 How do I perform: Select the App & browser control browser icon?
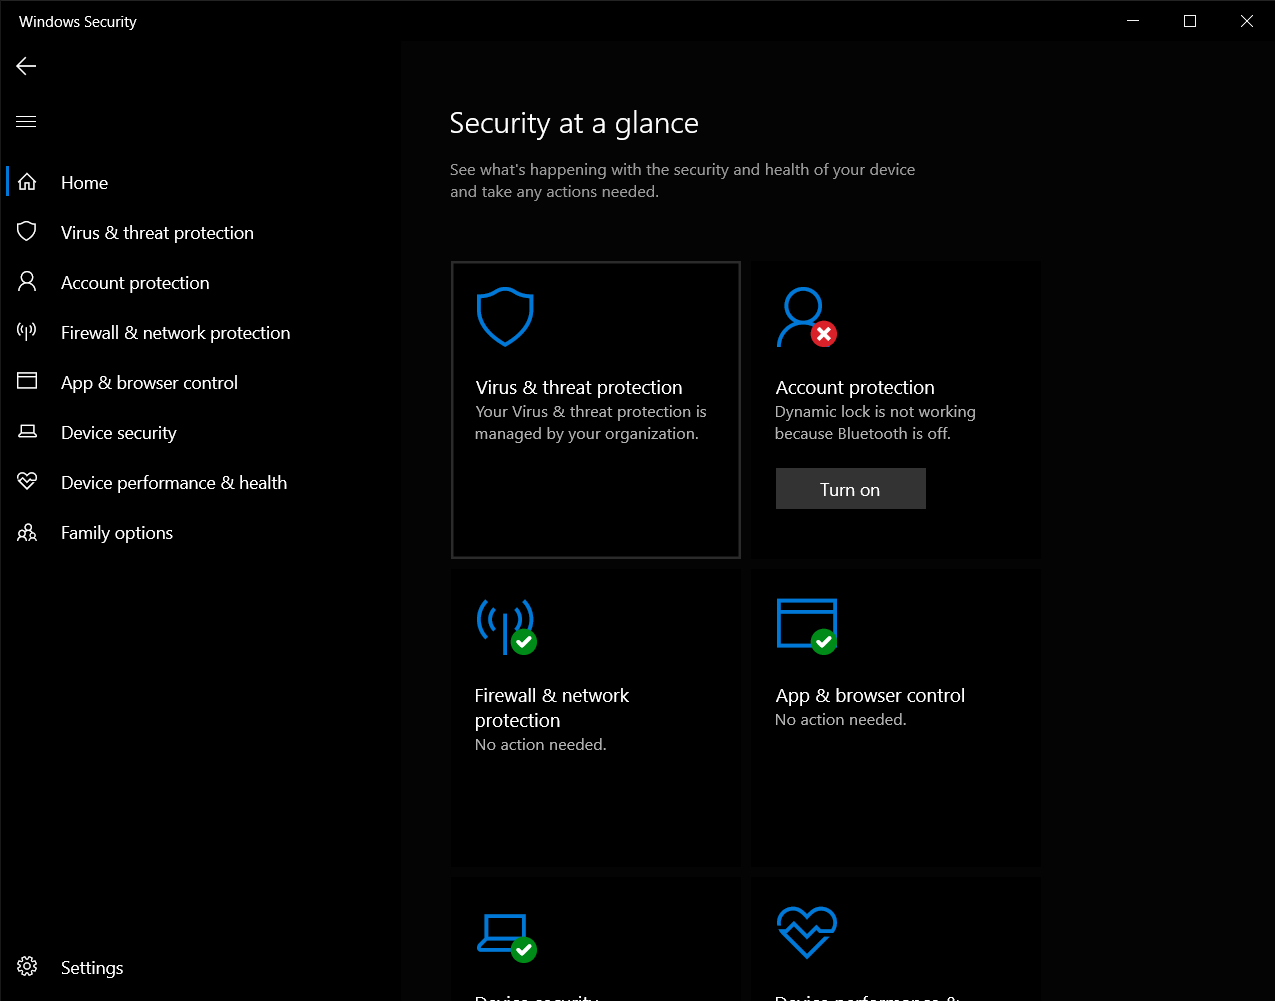click(806, 624)
